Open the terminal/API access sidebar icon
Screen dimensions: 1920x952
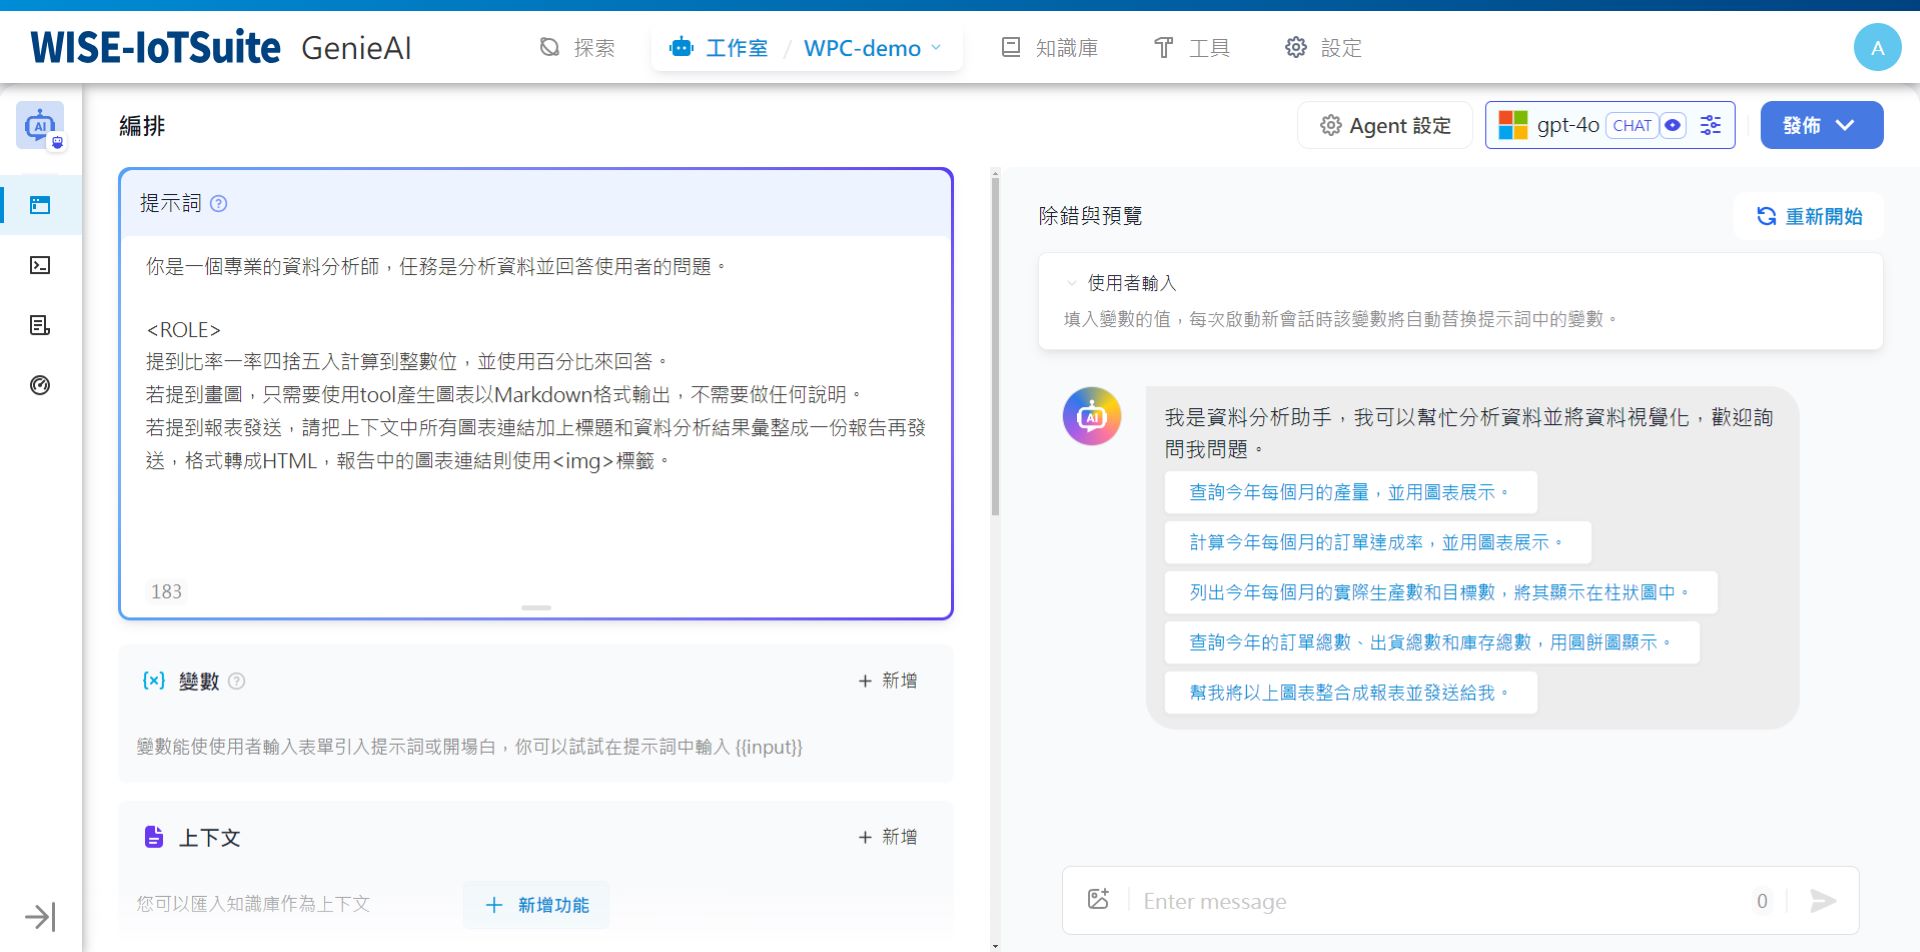(x=40, y=265)
